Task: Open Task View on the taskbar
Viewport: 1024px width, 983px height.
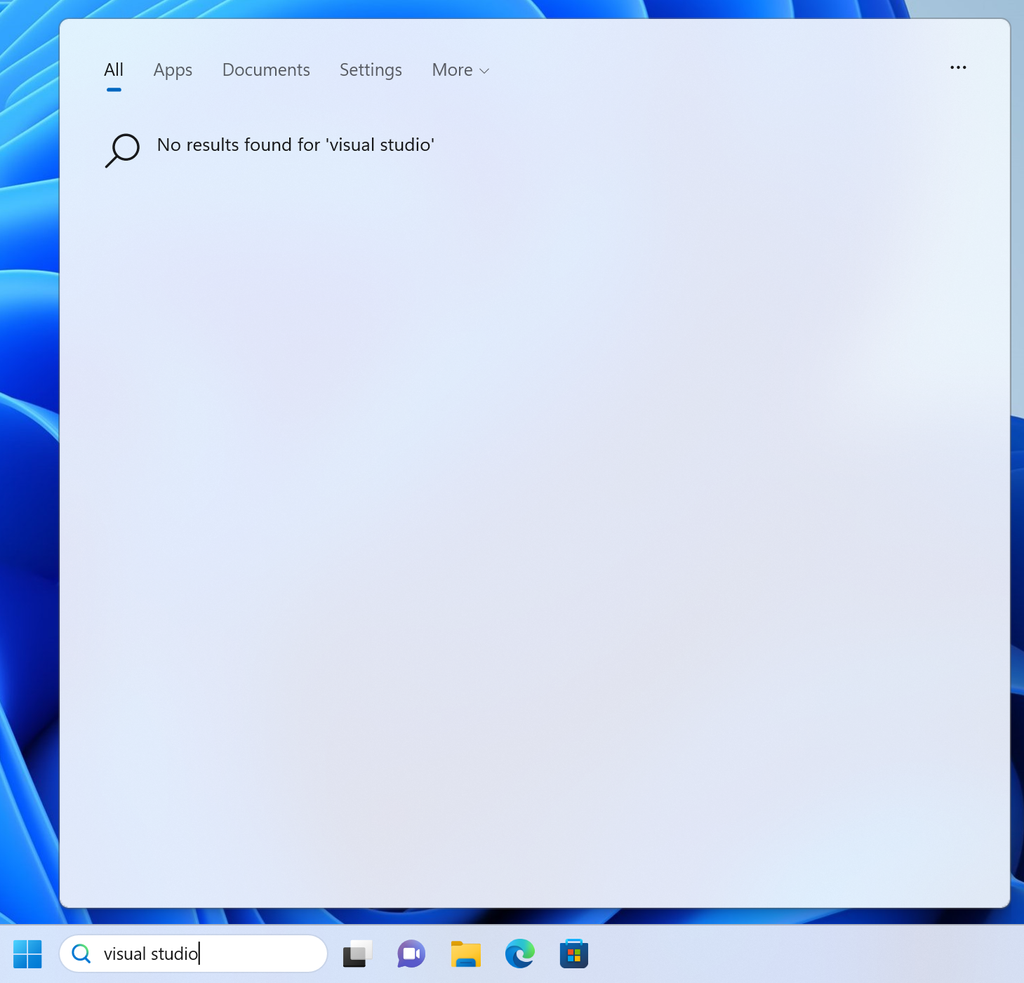Action: (357, 954)
